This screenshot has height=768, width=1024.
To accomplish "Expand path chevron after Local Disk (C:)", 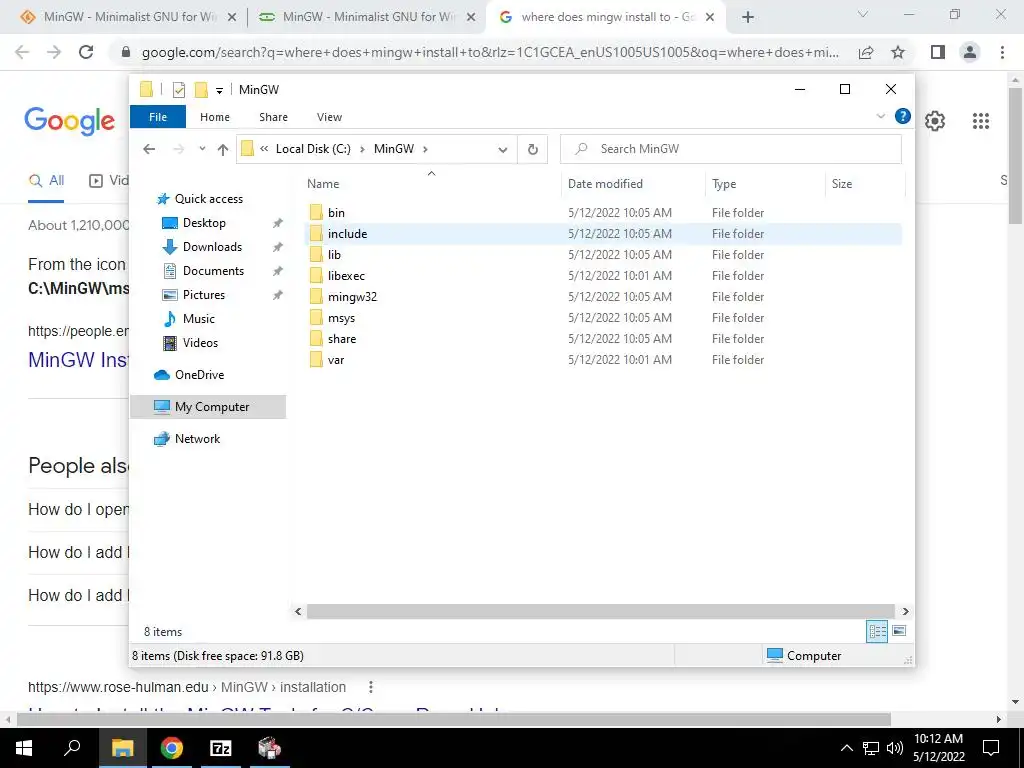I will [362, 149].
